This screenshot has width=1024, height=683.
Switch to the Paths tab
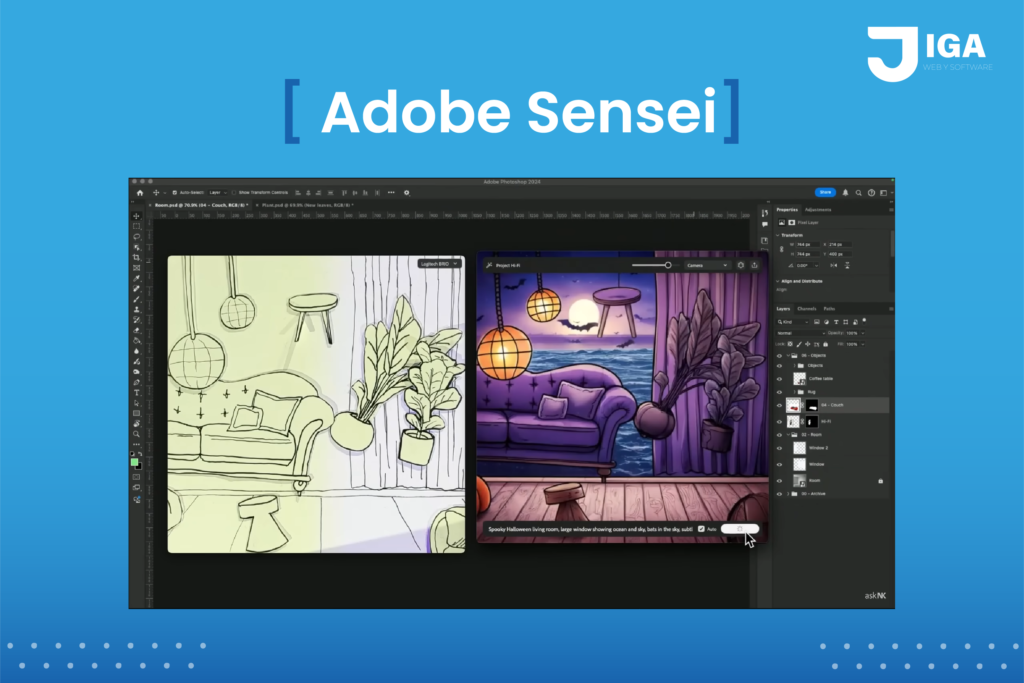(829, 309)
